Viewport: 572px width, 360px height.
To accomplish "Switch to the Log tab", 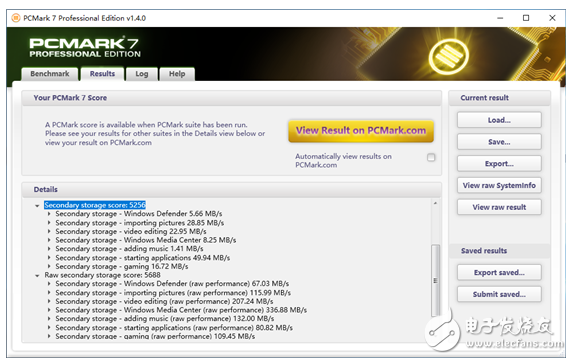I will pyautogui.click(x=142, y=74).
